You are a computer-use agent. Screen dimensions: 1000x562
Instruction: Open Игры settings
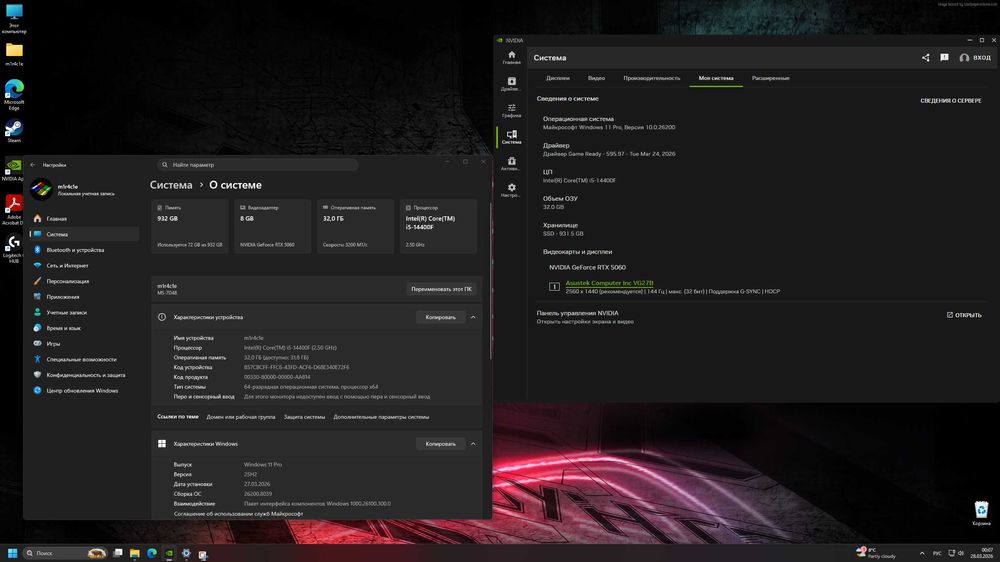point(85,344)
